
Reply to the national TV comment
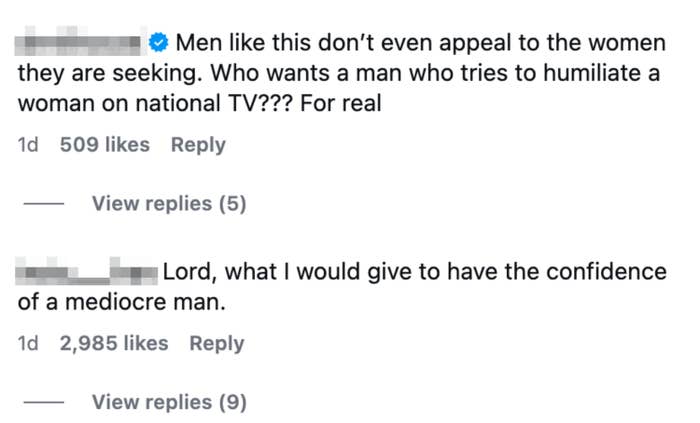[x=198, y=145]
